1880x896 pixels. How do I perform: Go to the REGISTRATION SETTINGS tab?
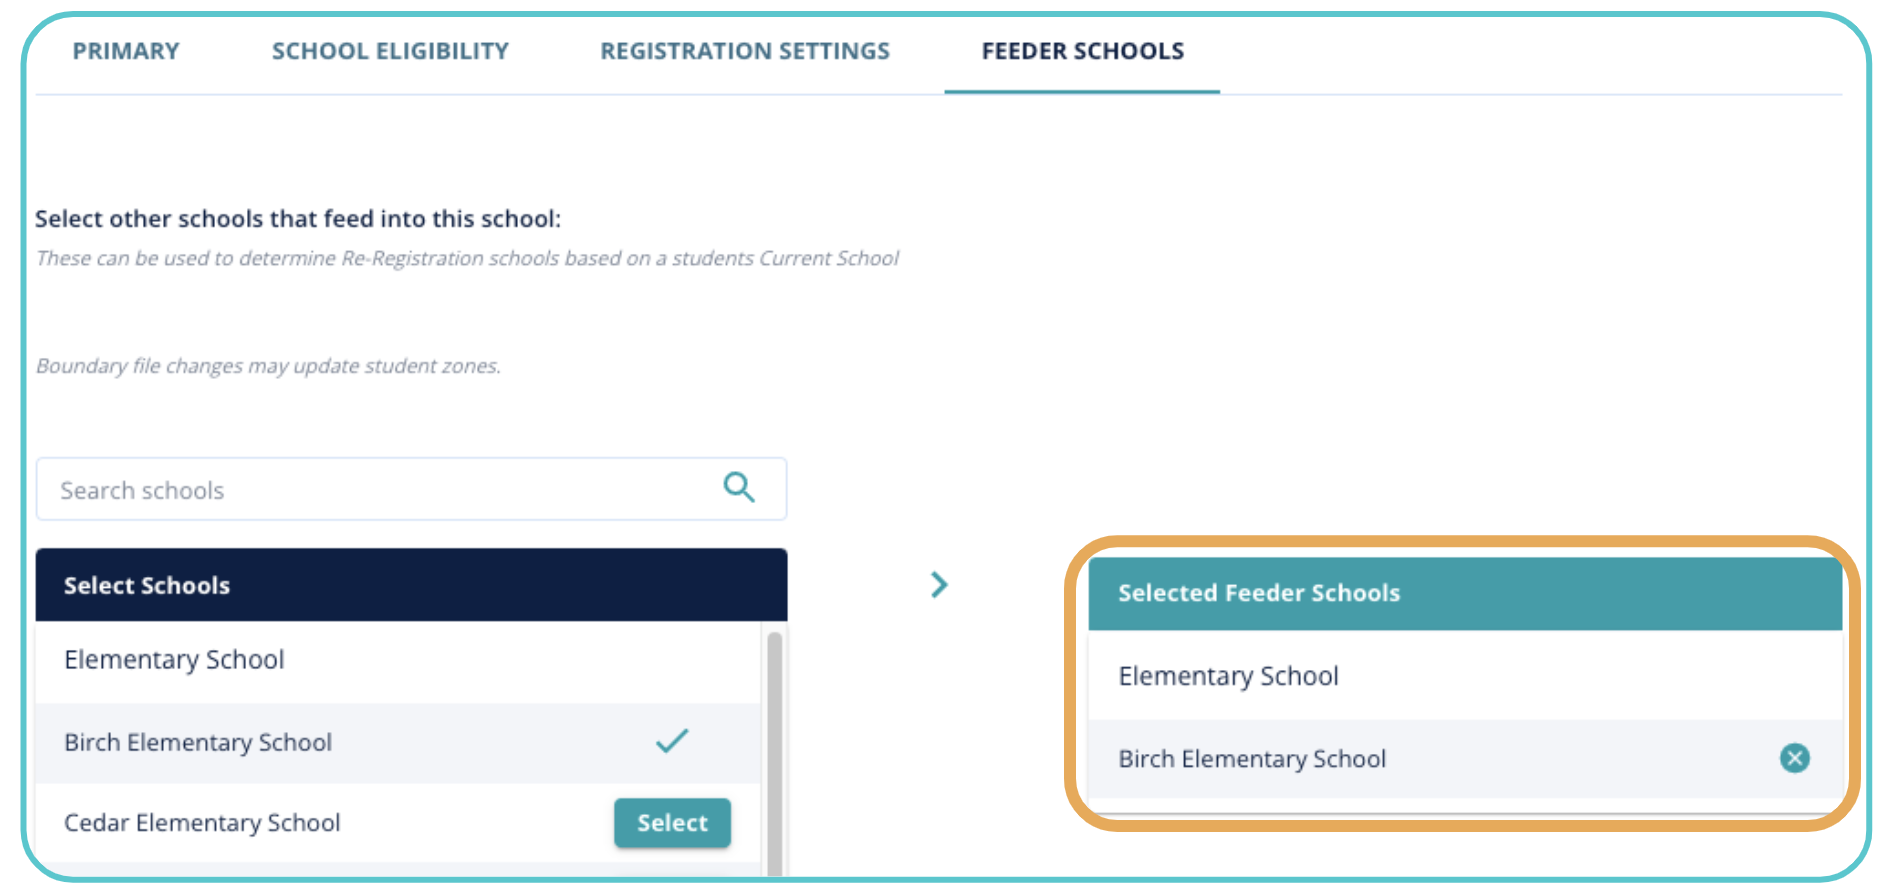click(744, 51)
